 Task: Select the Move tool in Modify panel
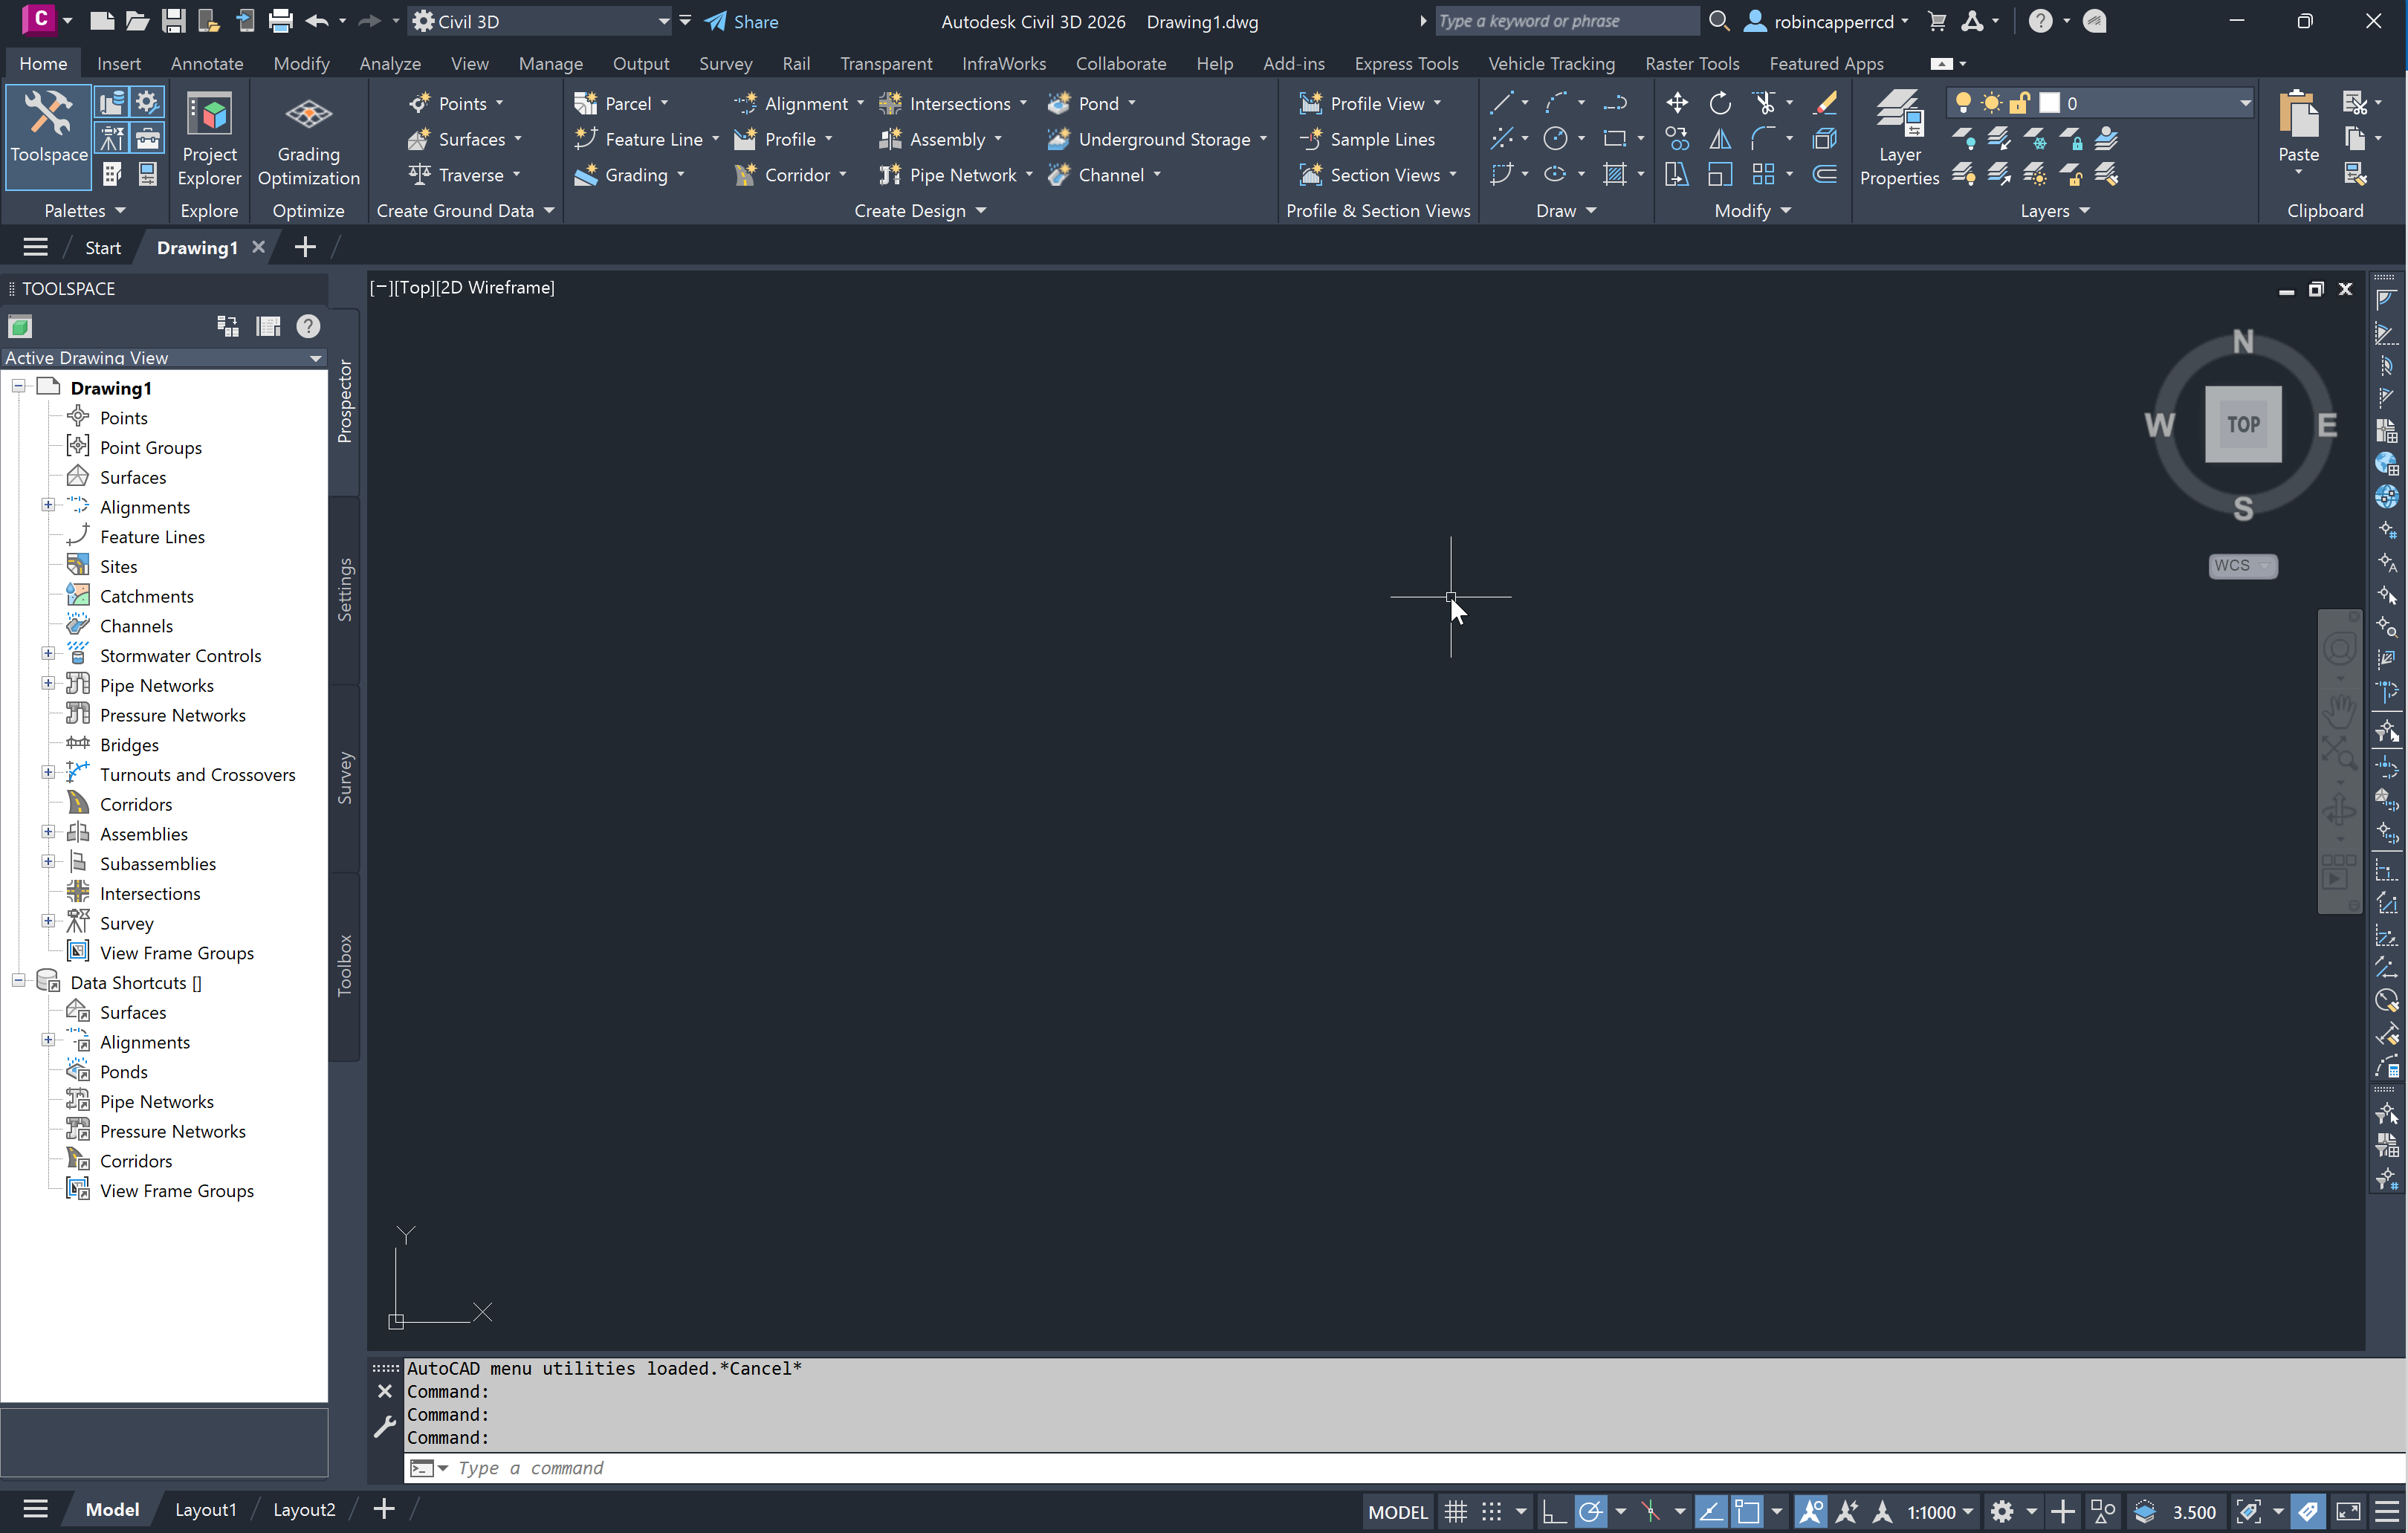[1676, 103]
